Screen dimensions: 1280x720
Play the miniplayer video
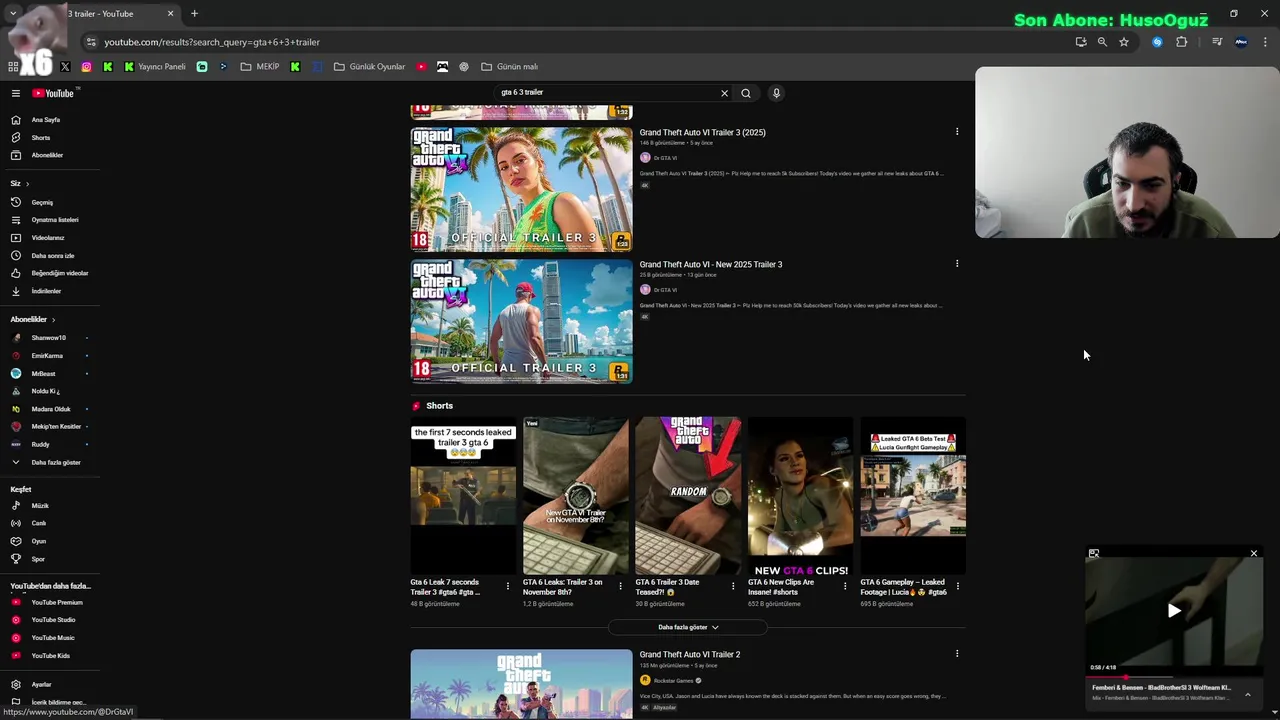(1174, 611)
